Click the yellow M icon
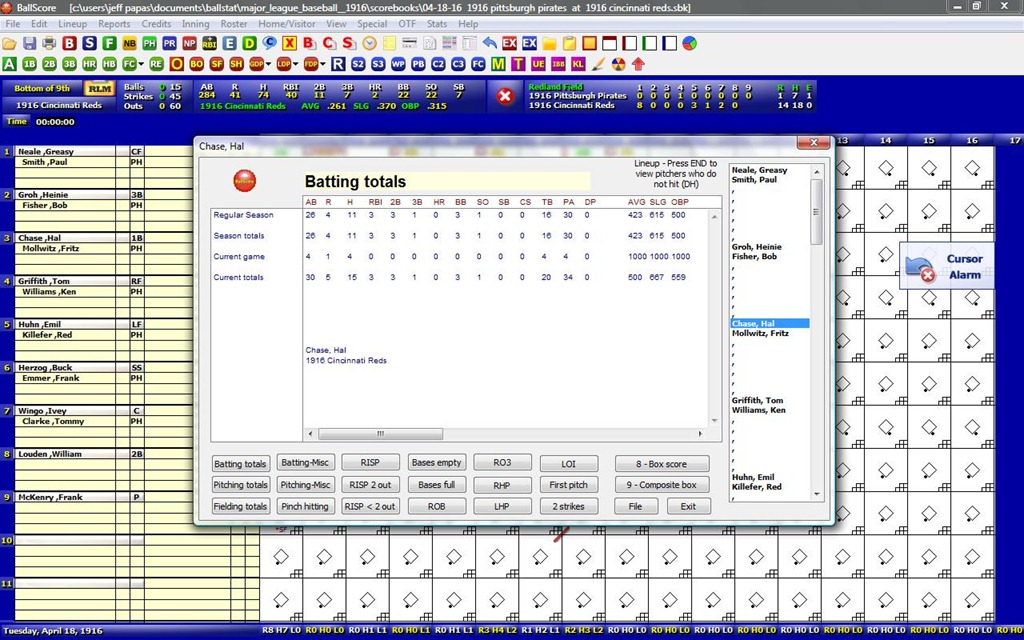This screenshot has height=640, width=1024. tap(498, 64)
